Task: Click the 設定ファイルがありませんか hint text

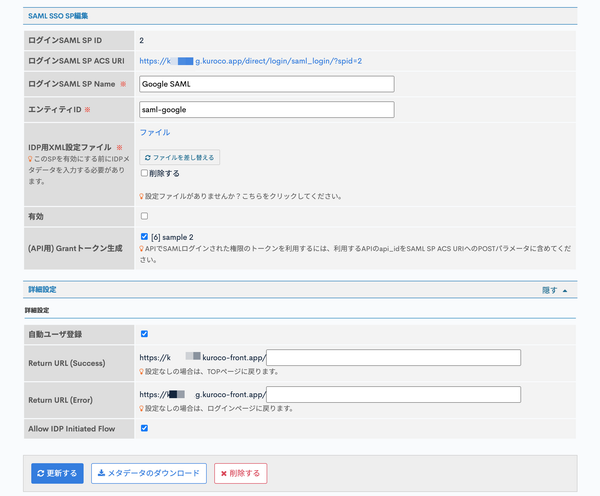Action: pos(243,196)
